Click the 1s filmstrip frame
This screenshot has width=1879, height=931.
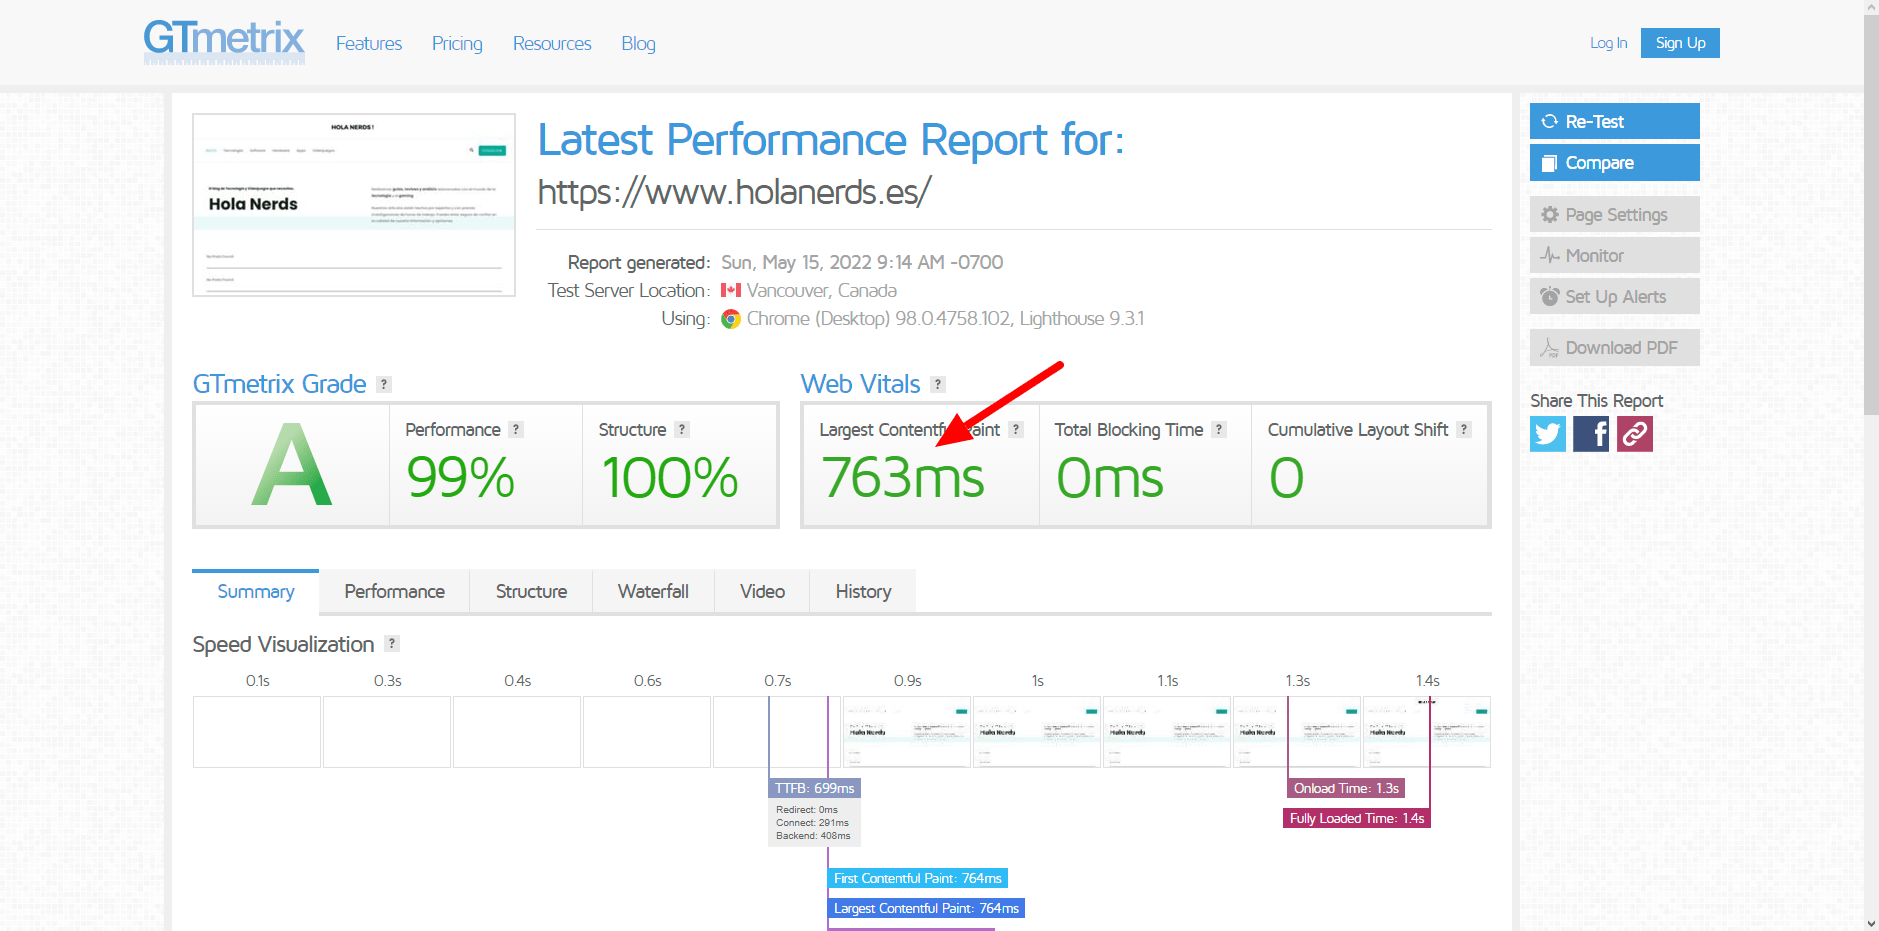tap(1037, 732)
